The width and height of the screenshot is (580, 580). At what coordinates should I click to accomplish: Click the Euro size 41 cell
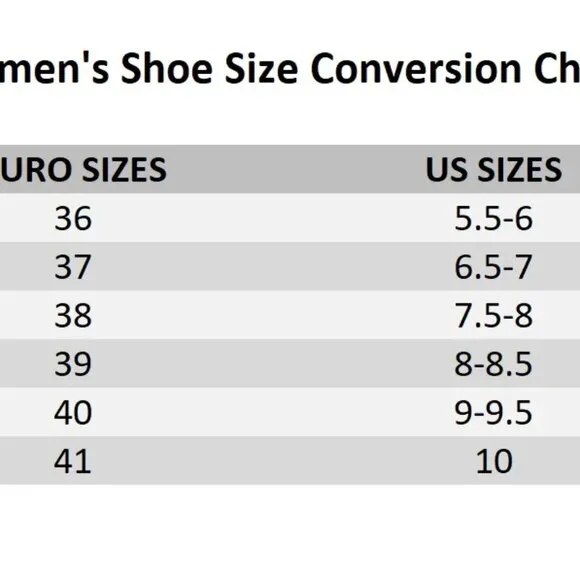point(73,461)
